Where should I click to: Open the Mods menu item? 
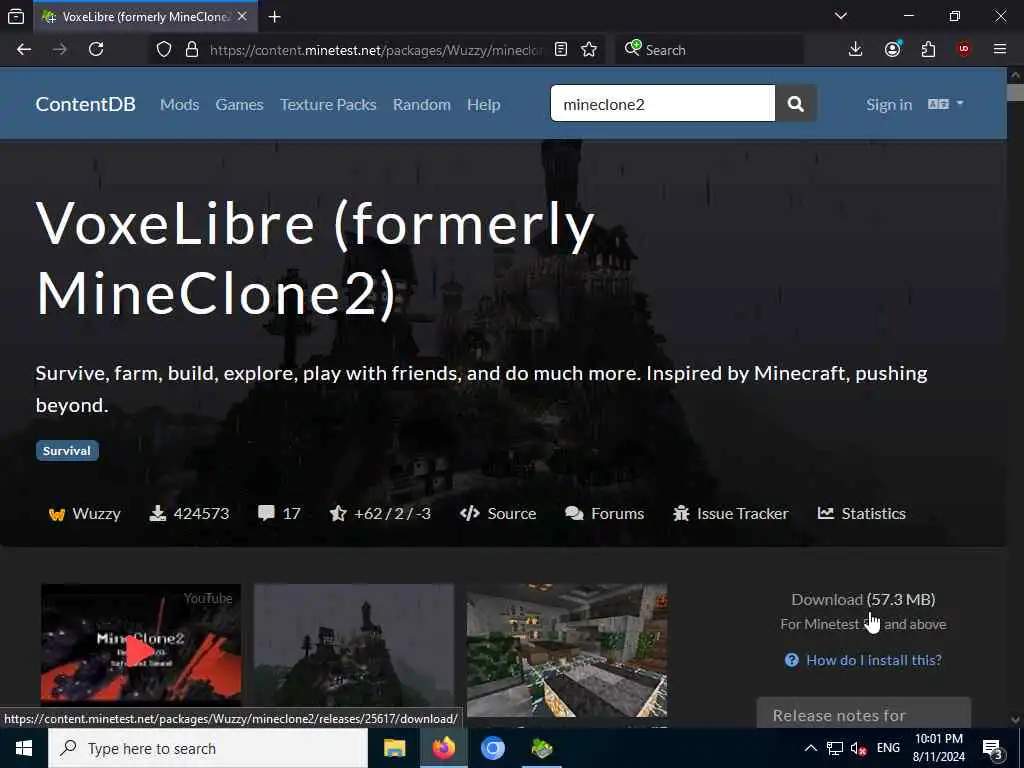coord(180,104)
